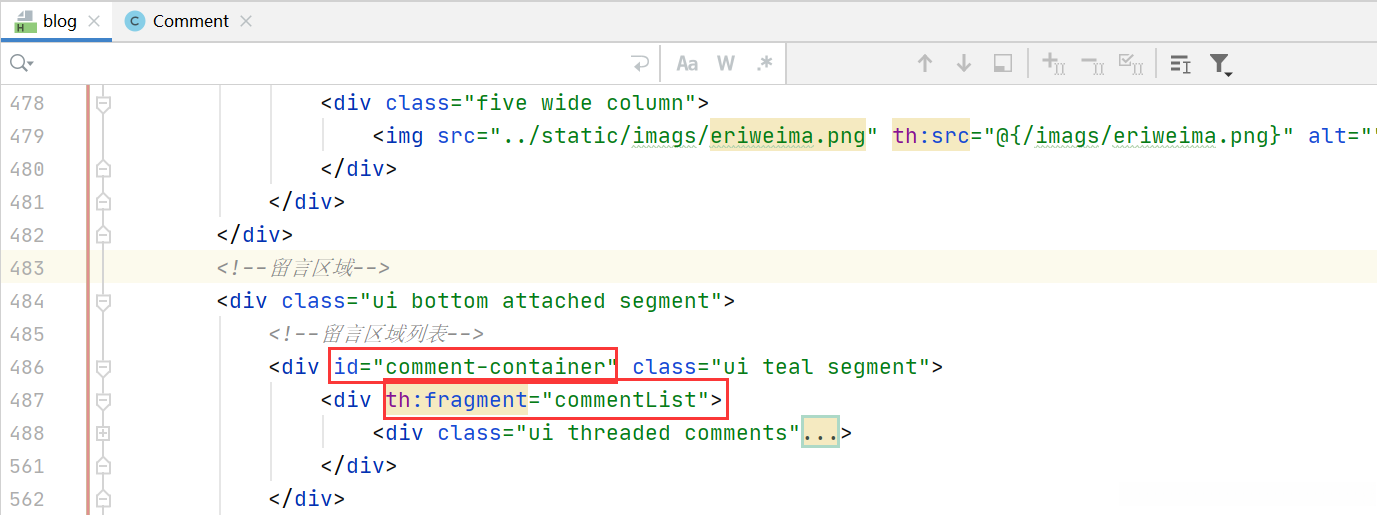Viewport: 1377px width, 515px height.
Task: Go to previous occurrence arrow
Action: [925, 64]
